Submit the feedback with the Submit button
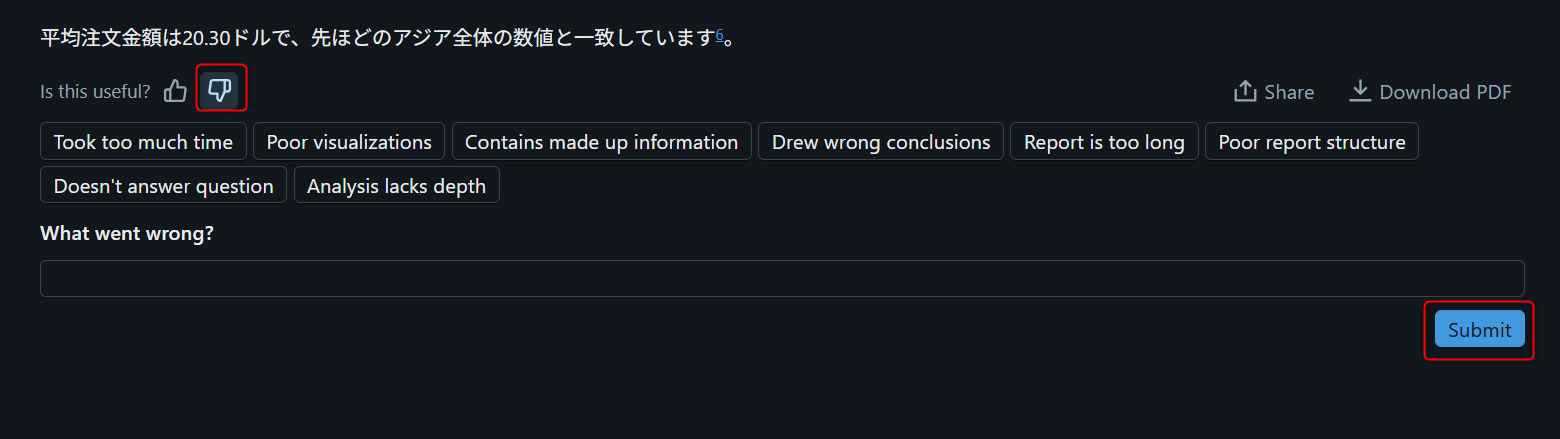 click(1479, 330)
